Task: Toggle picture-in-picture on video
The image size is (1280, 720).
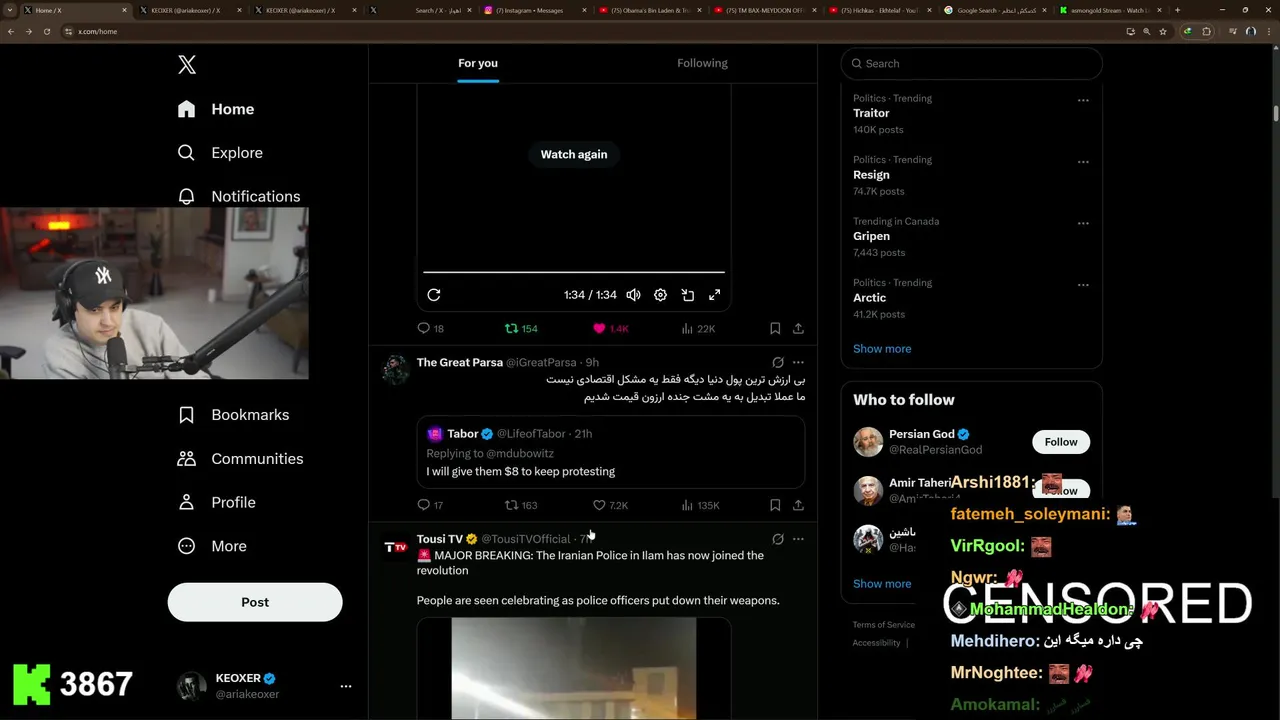Action: [688, 295]
